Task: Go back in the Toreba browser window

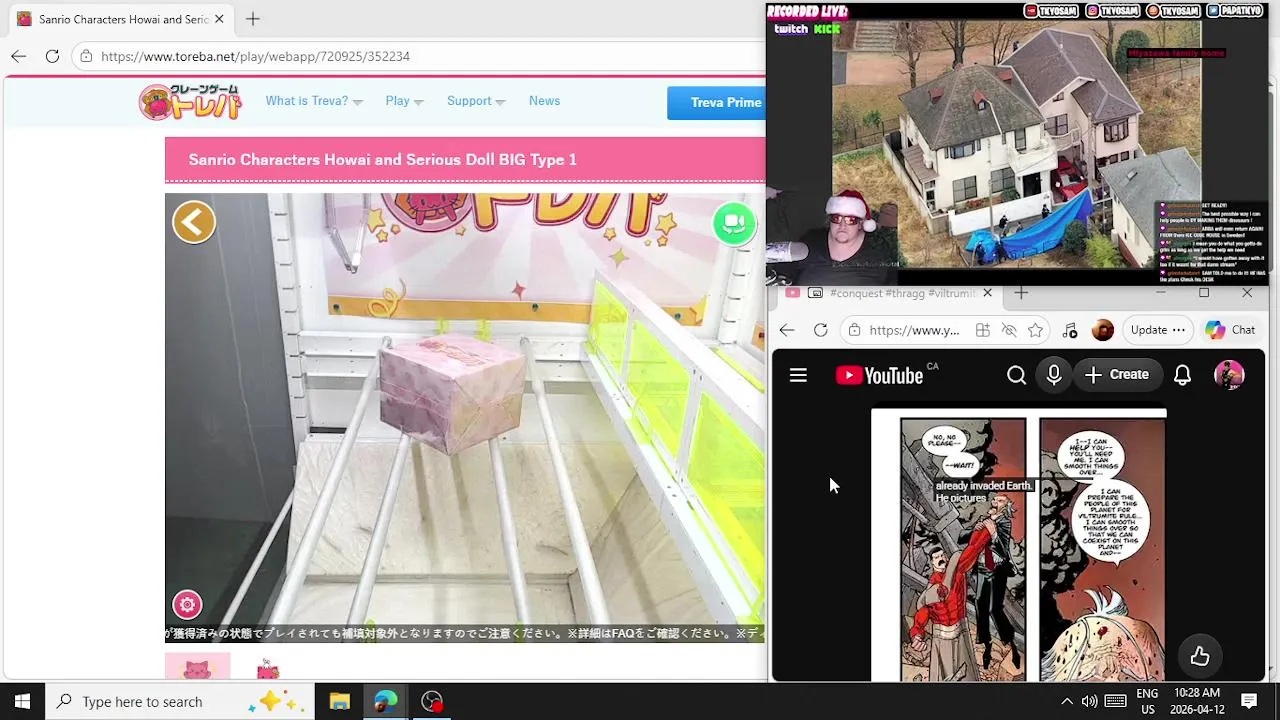Action: click(19, 56)
